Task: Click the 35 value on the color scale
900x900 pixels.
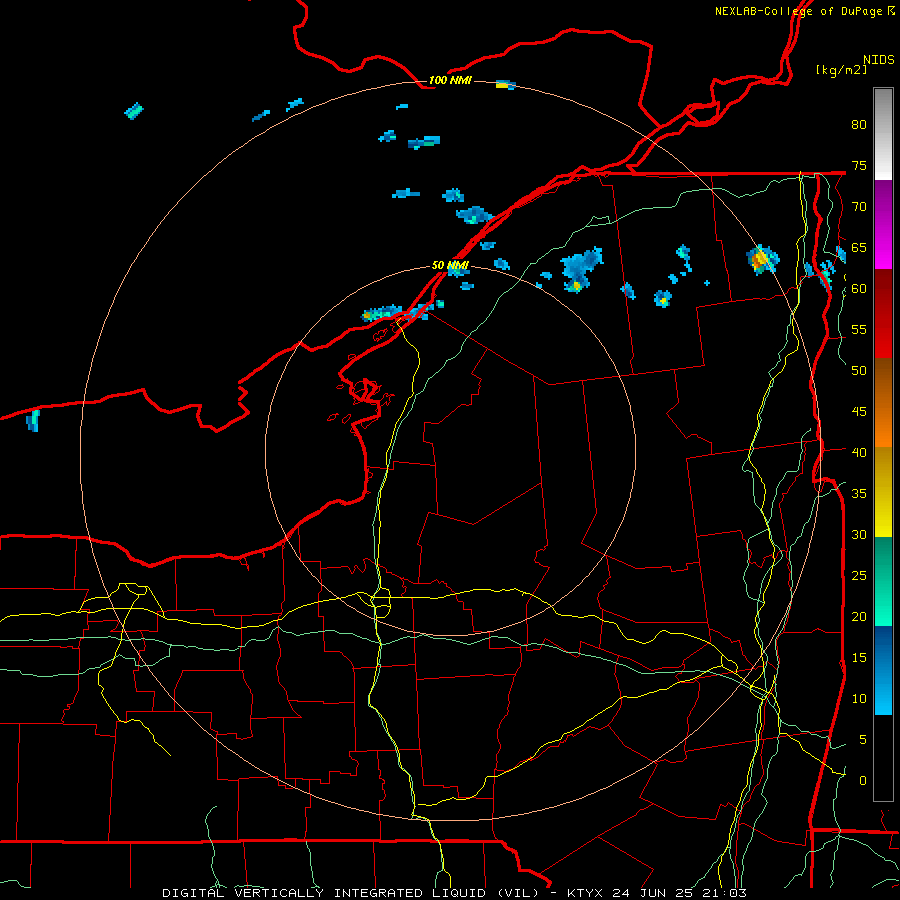Action: tap(859, 494)
